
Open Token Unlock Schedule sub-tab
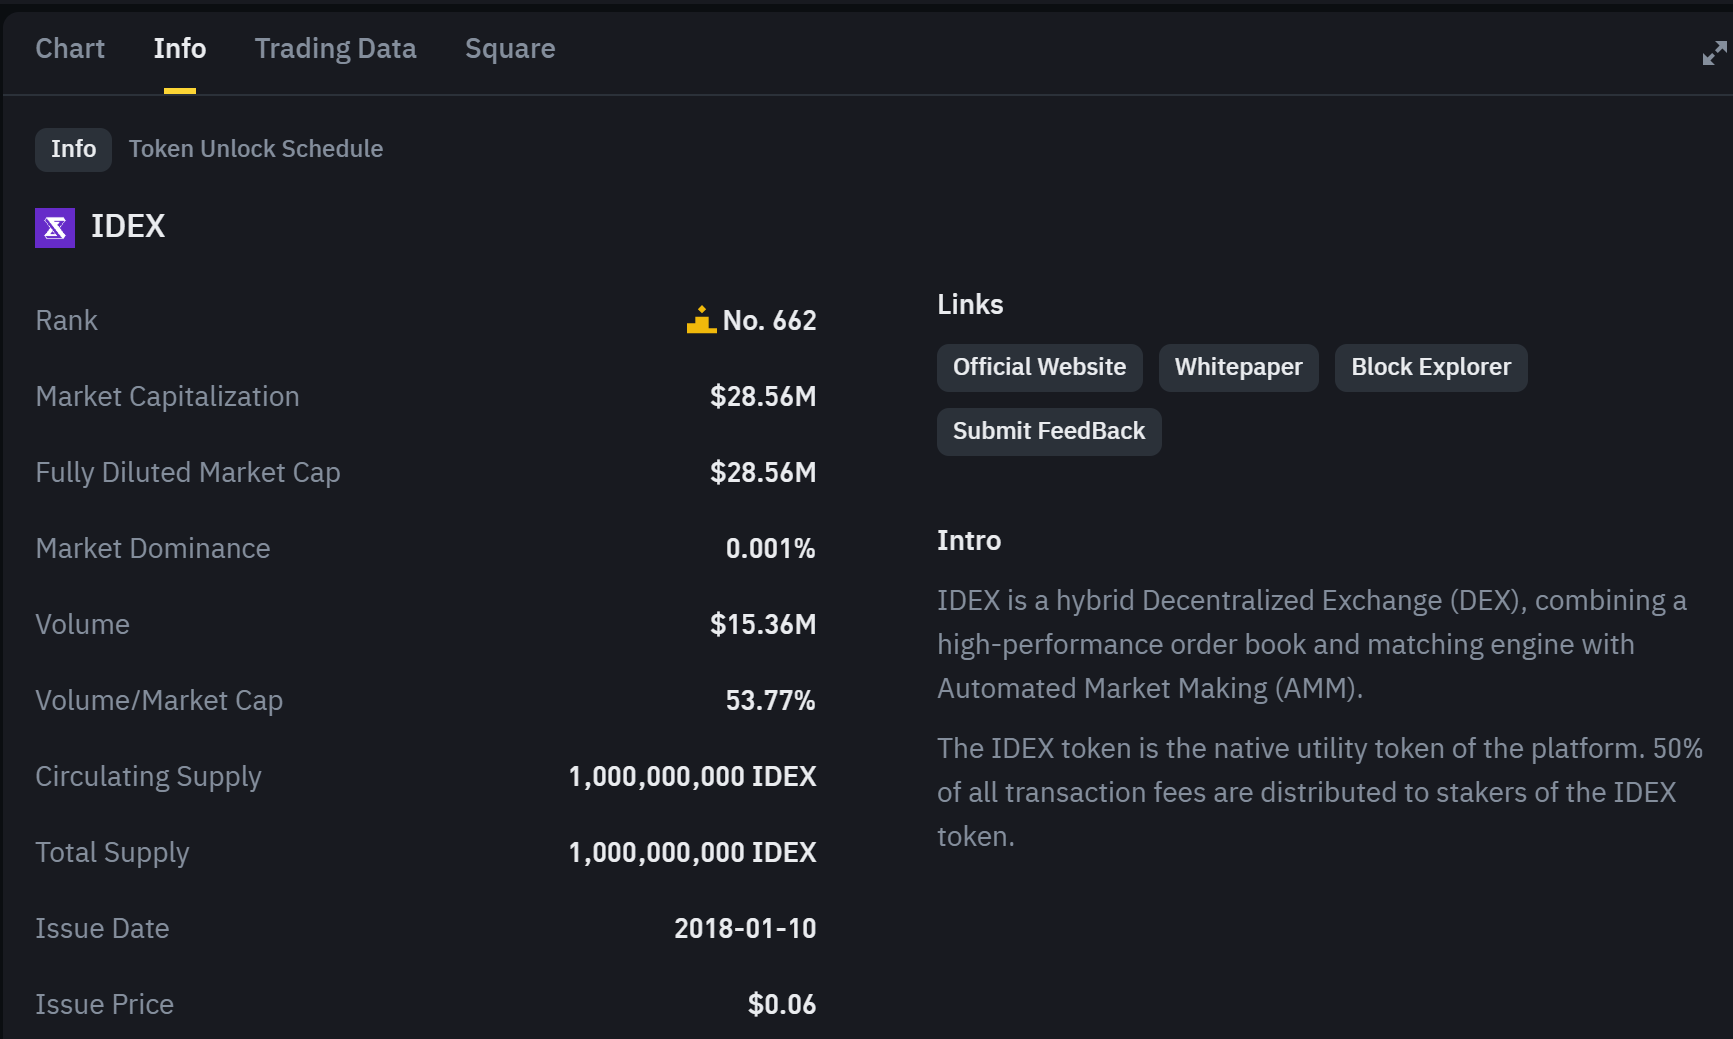point(256,149)
